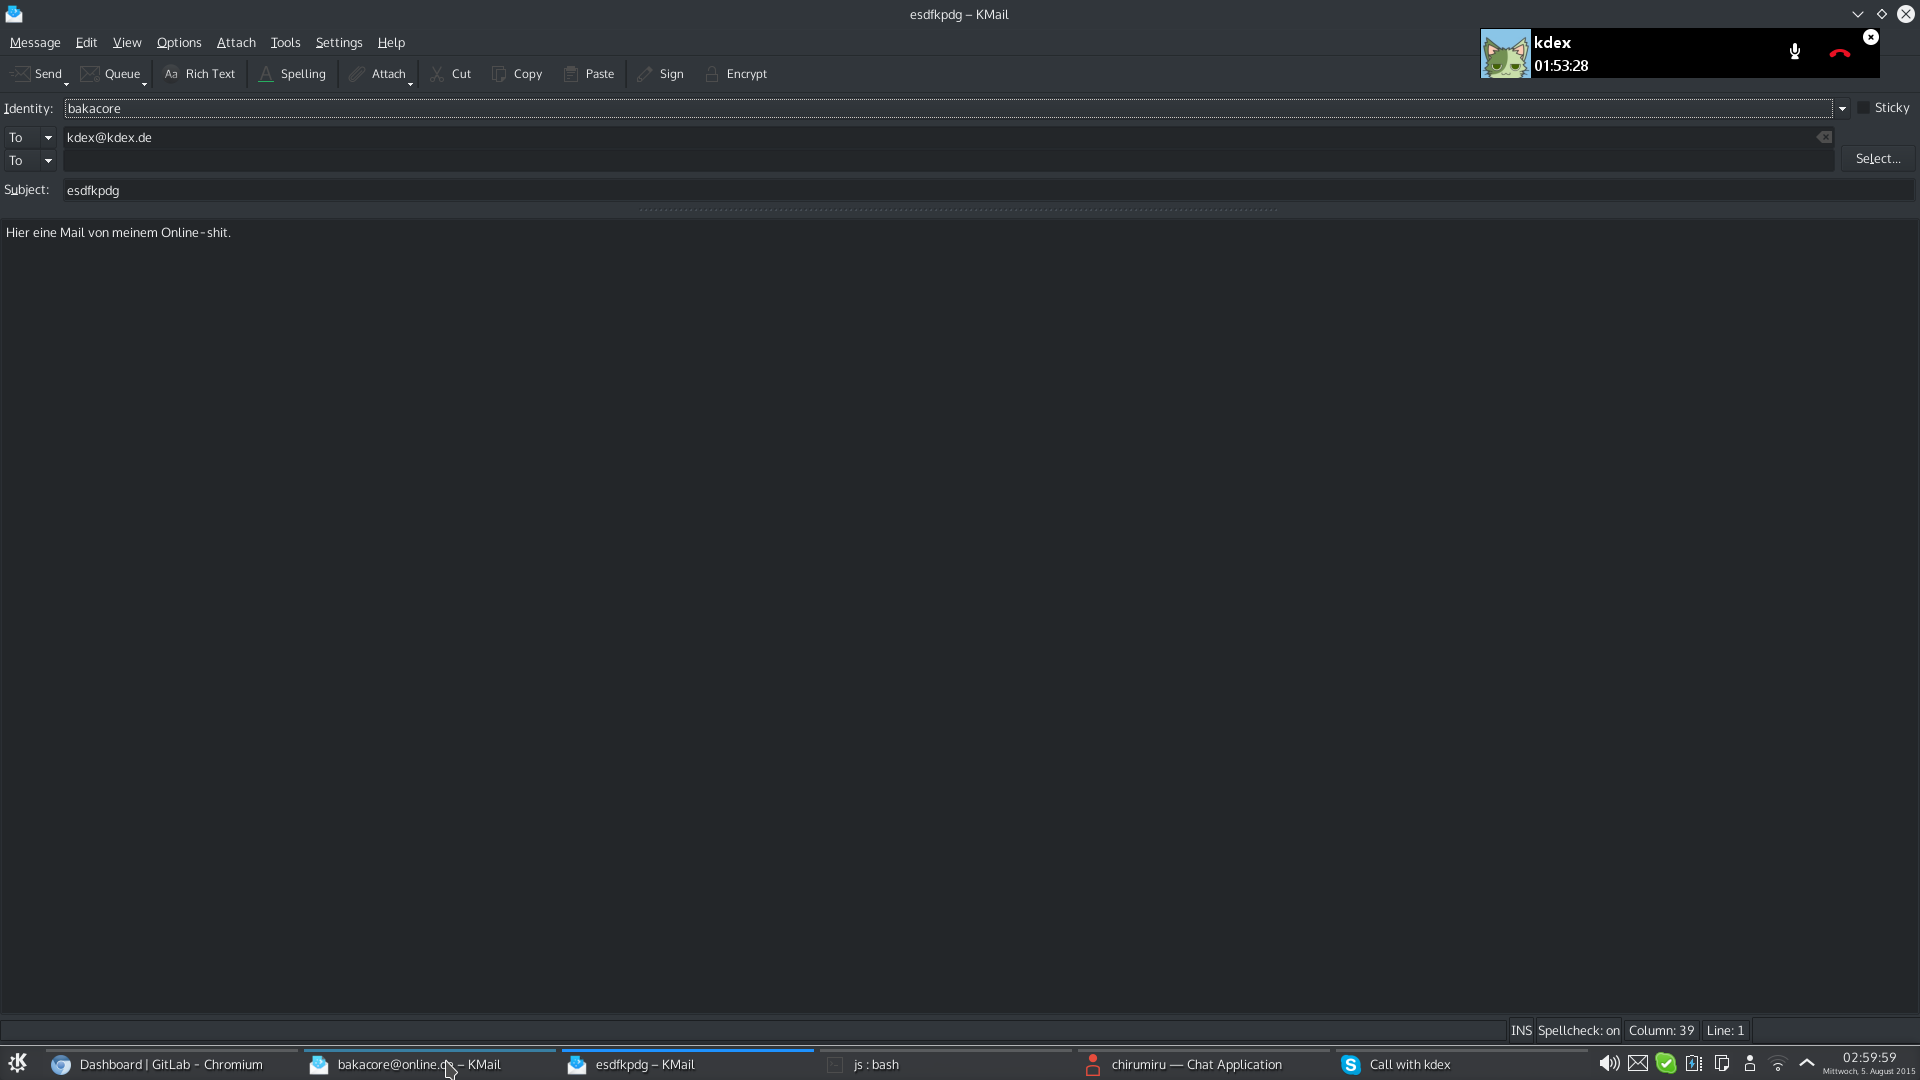The width and height of the screenshot is (1920, 1080).
Task: Open the Tools menu
Action: coord(285,43)
